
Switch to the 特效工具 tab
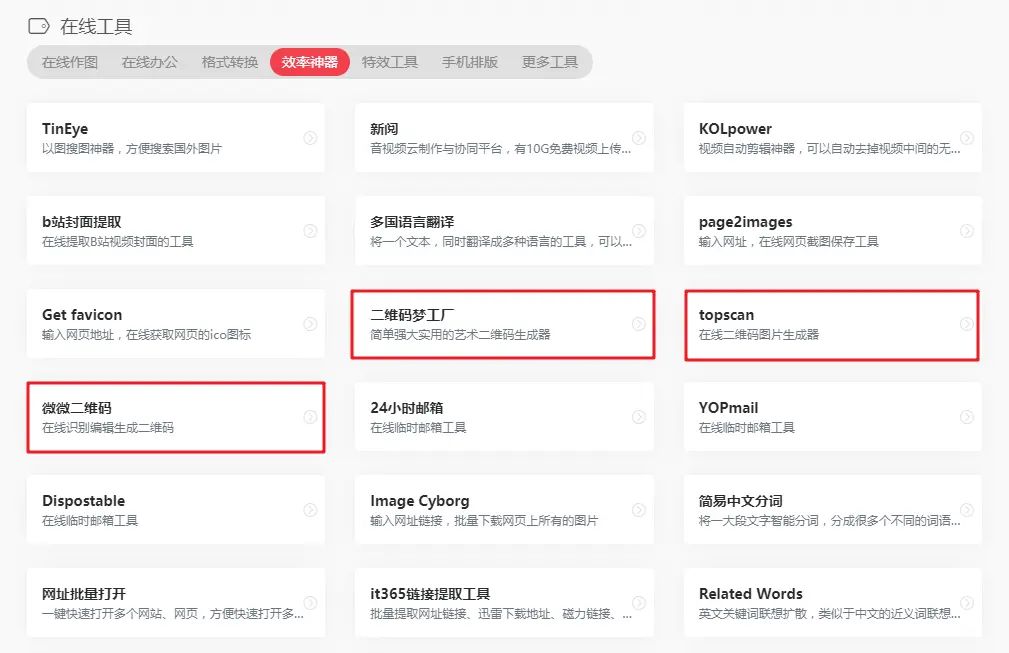click(x=389, y=61)
